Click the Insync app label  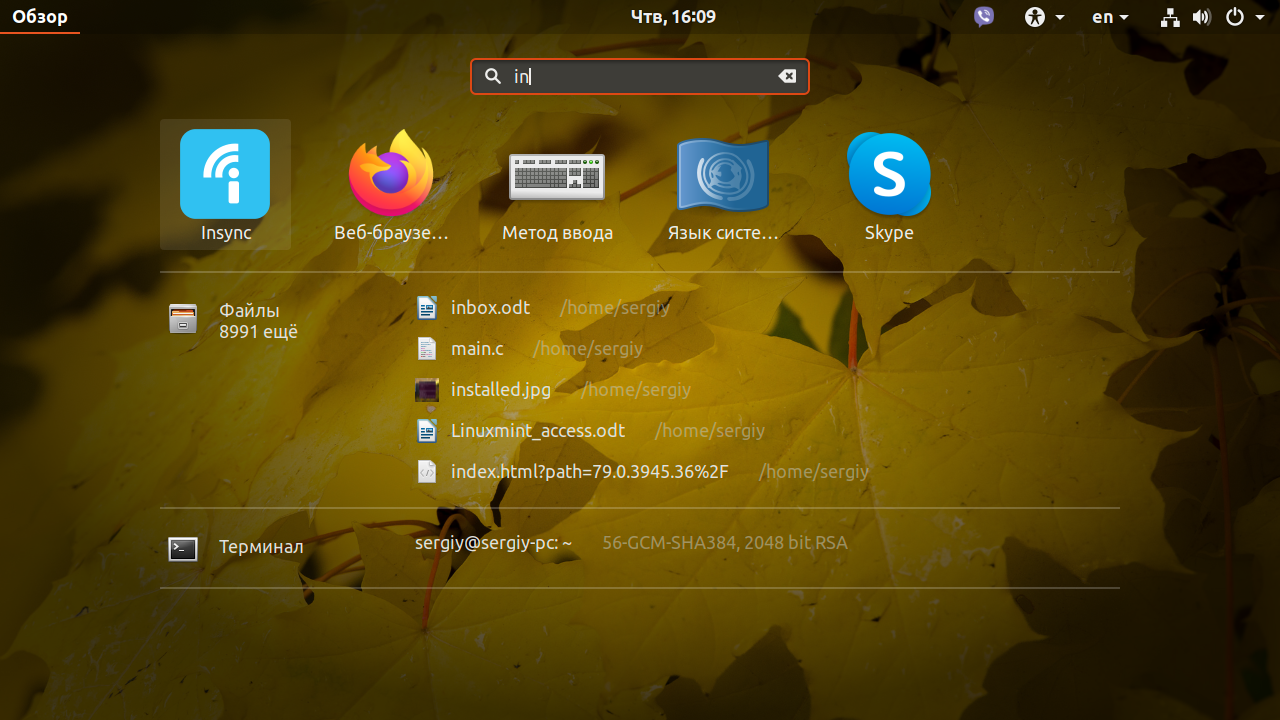pyautogui.click(x=226, y=233)
